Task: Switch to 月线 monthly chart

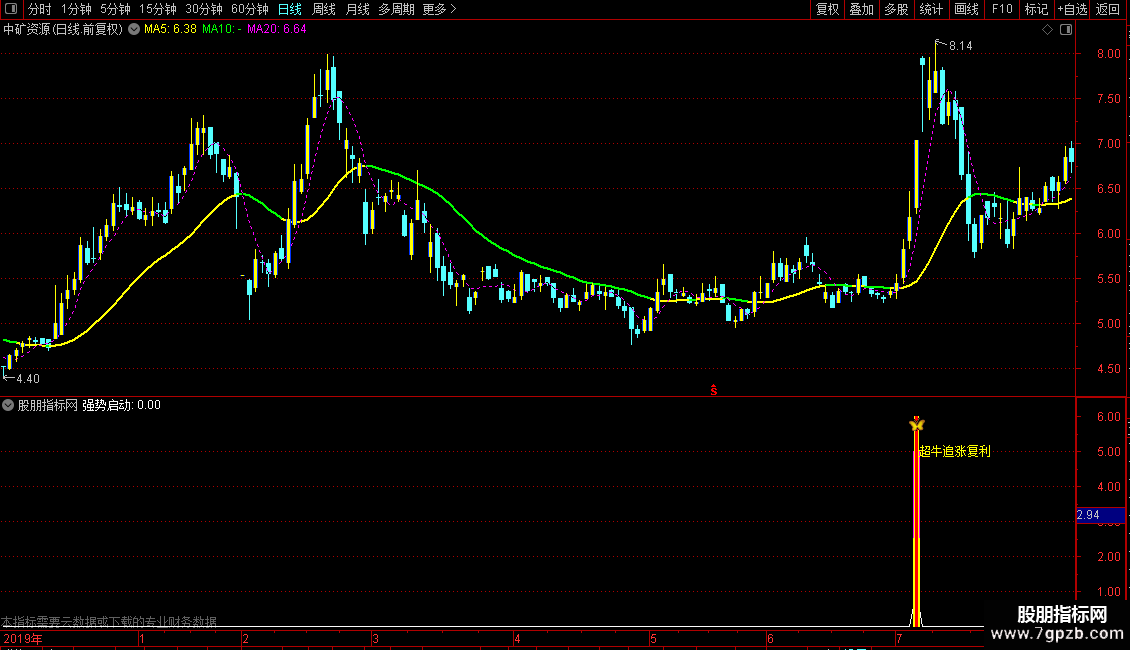Action: (357, 9)
